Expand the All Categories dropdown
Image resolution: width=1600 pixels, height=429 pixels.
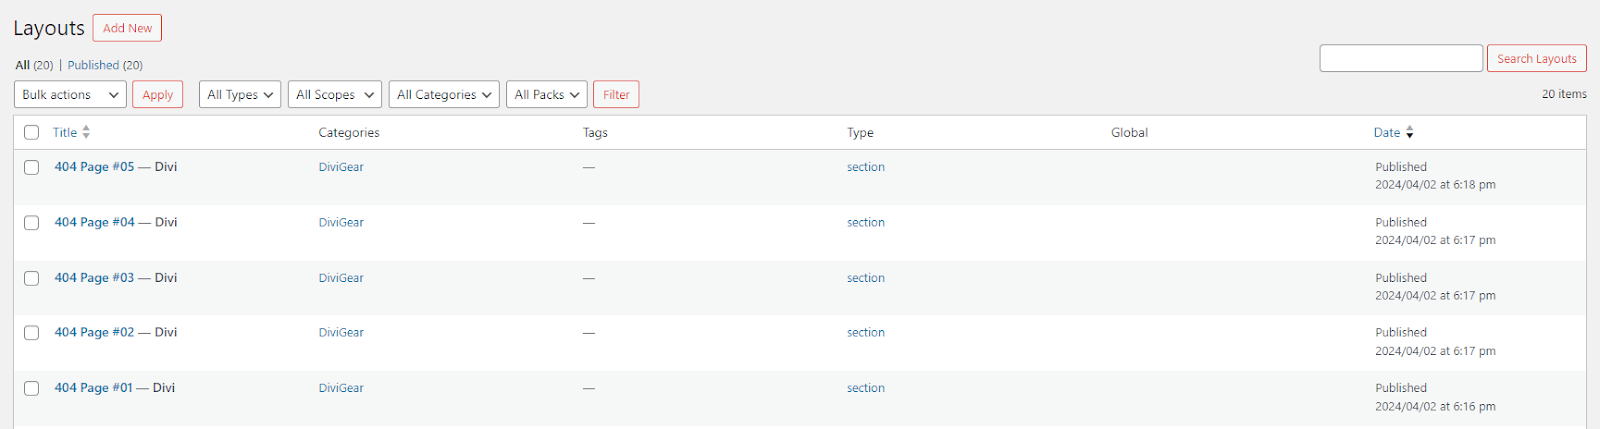click(x=444, y=94)
